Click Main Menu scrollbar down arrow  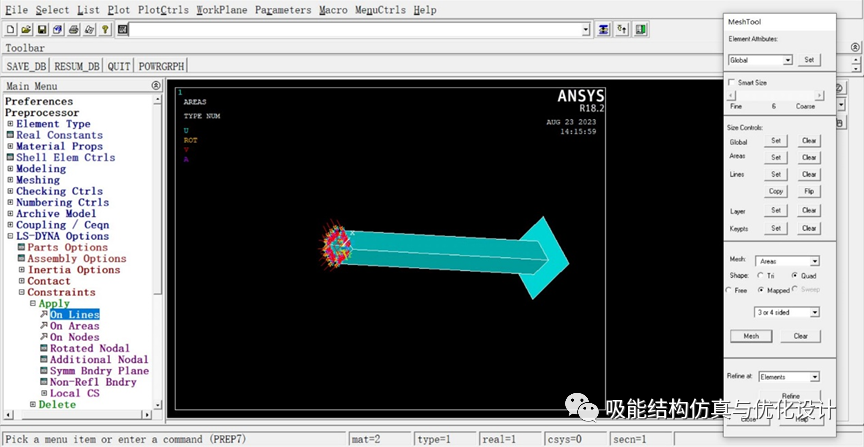point(158,405)
